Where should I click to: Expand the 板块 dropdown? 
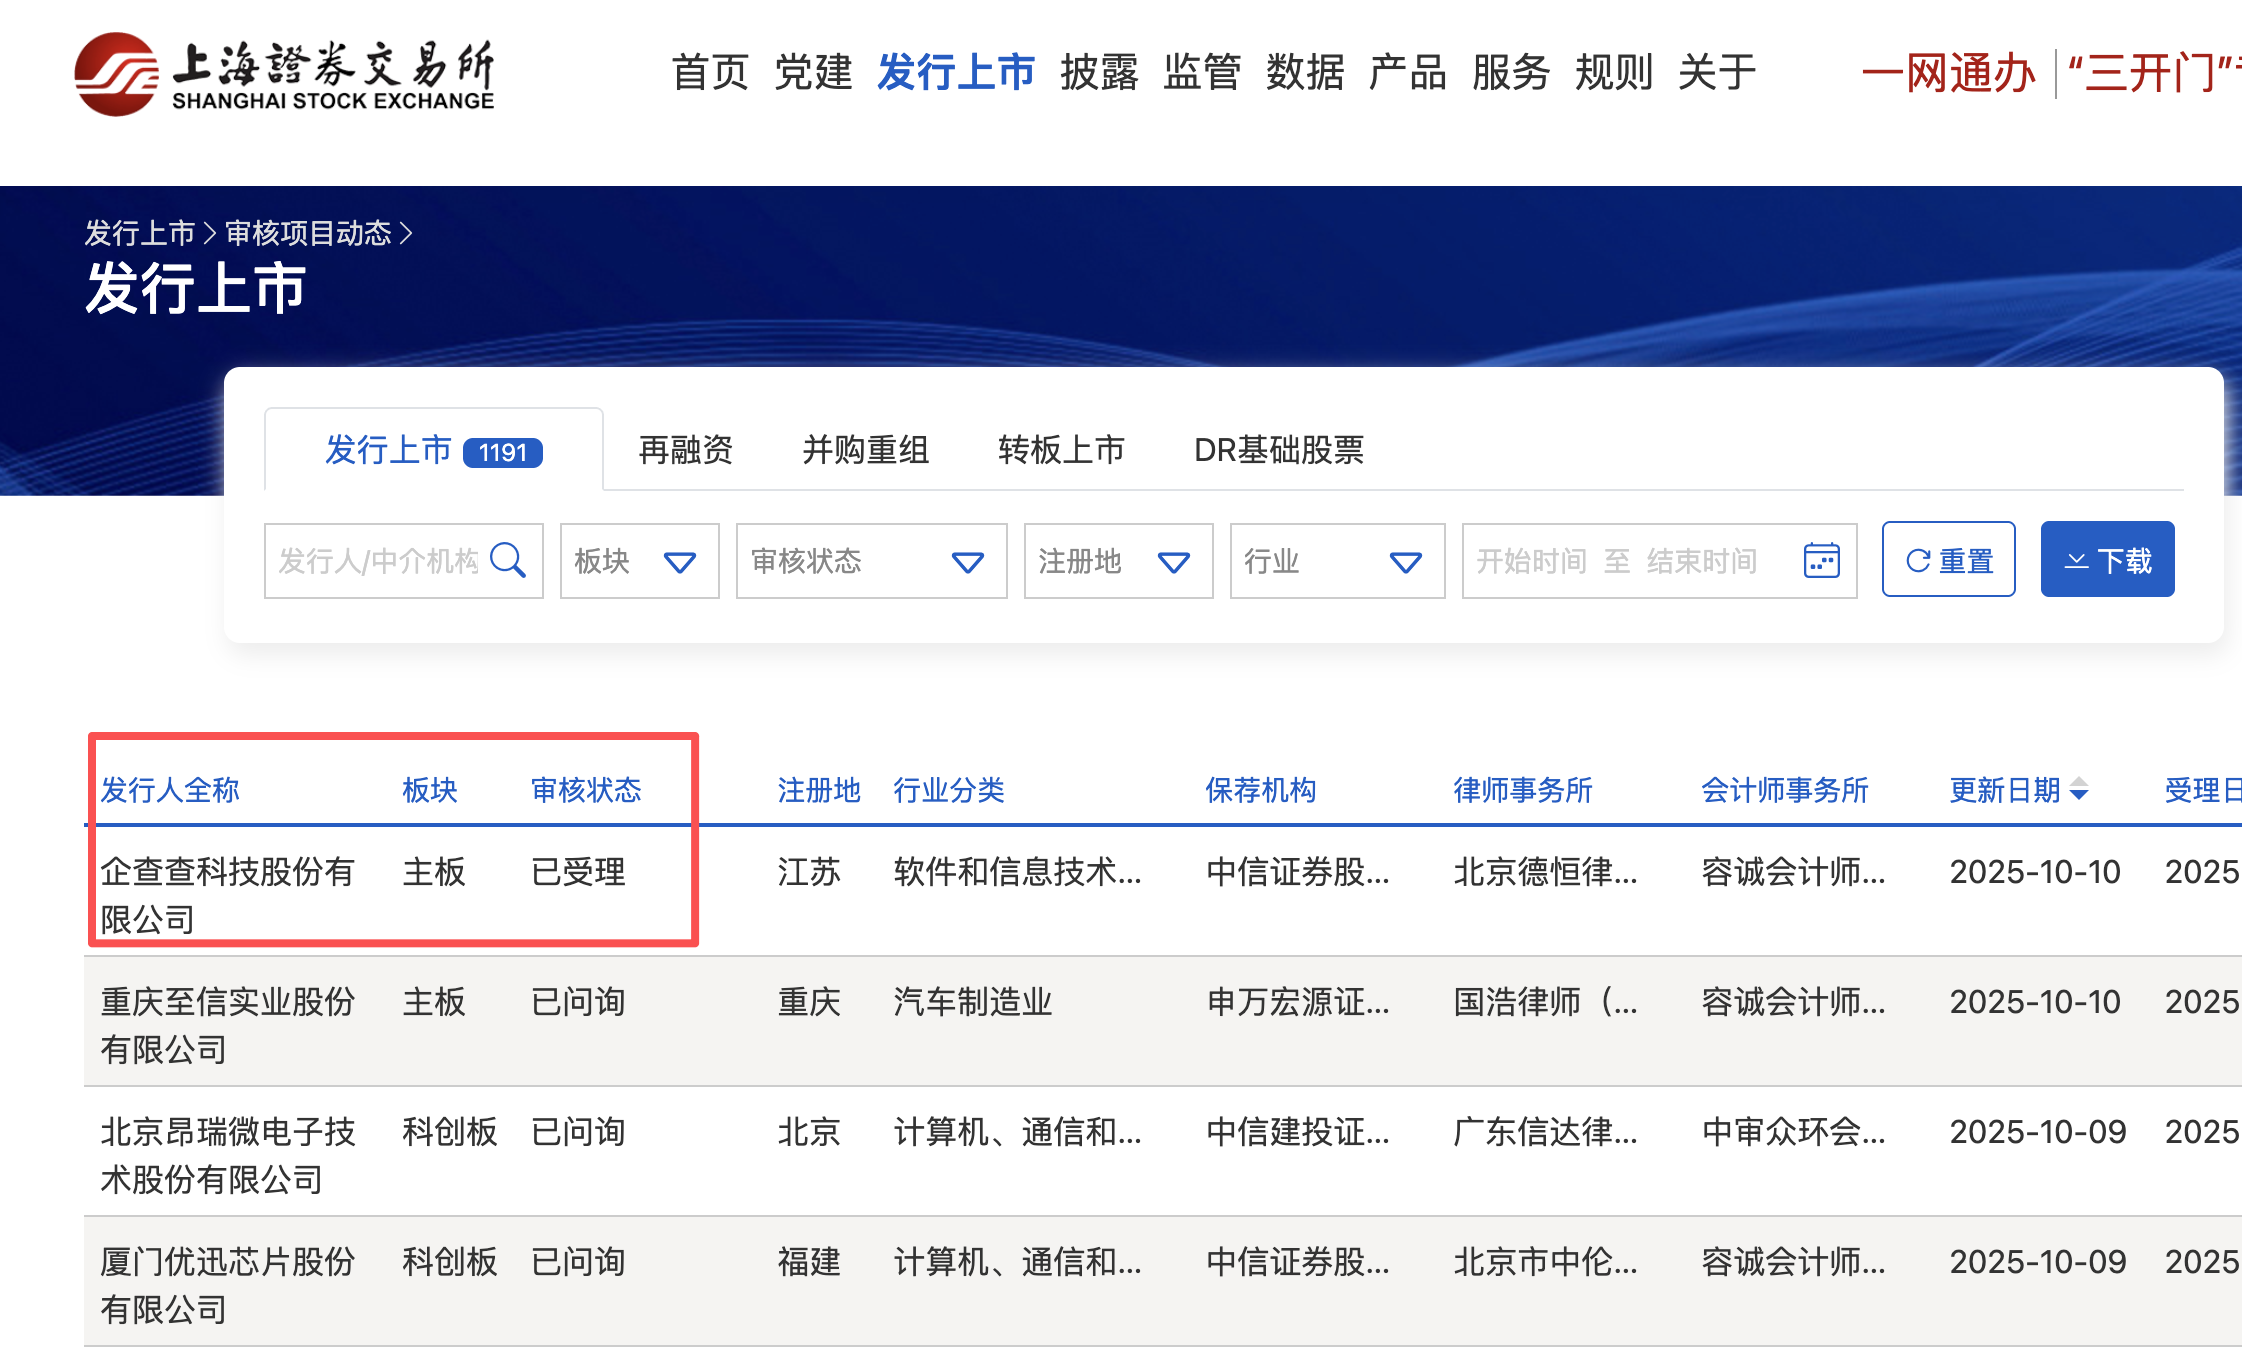[639, 561]
